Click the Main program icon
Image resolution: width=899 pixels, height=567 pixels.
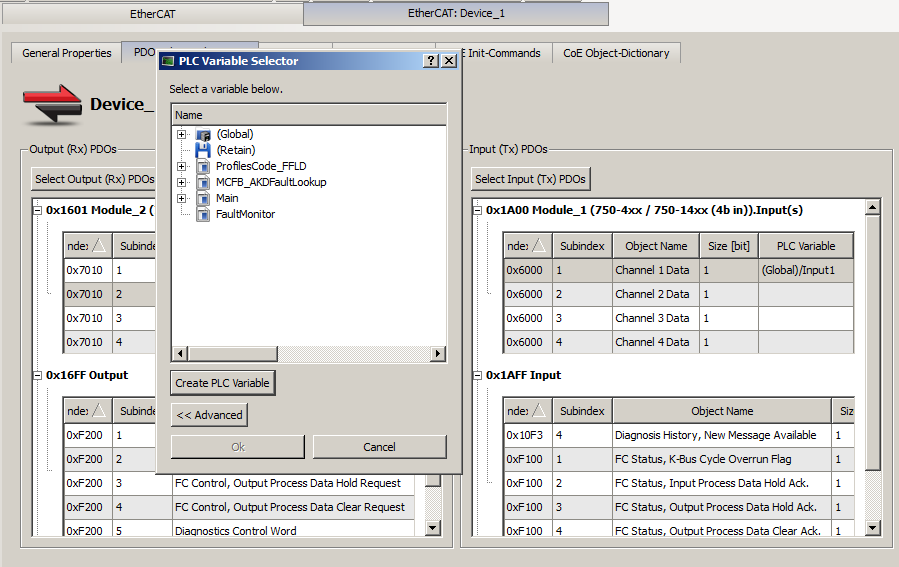[x=203, y=199]
